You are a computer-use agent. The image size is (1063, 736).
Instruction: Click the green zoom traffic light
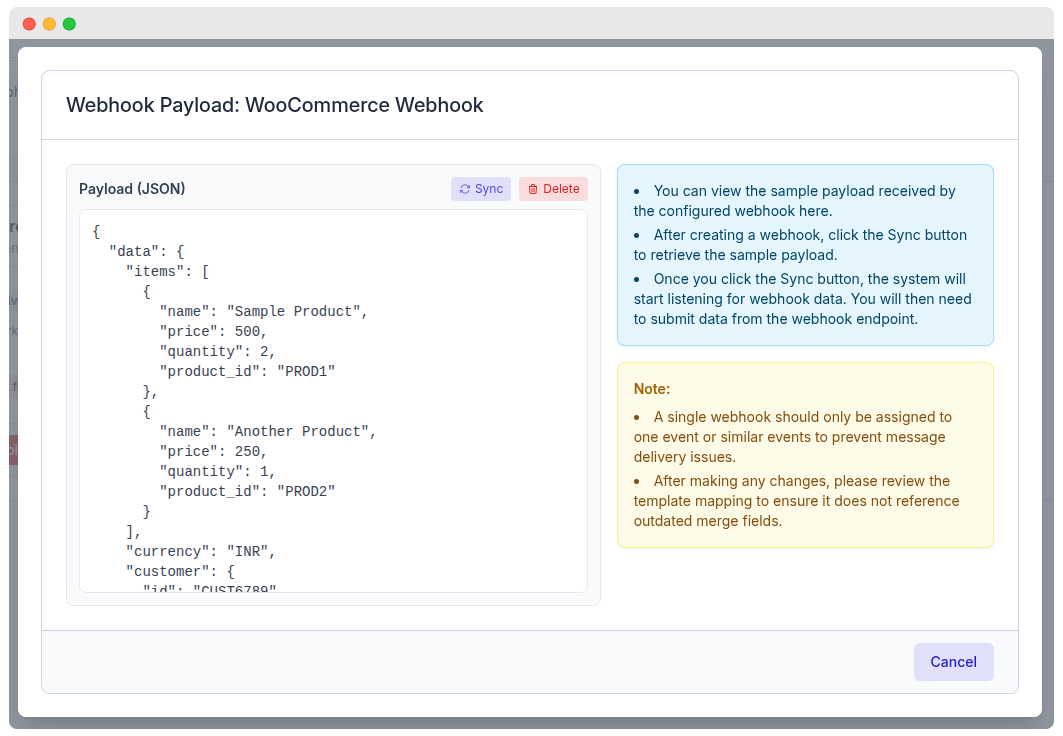click(x=69, y=23)
